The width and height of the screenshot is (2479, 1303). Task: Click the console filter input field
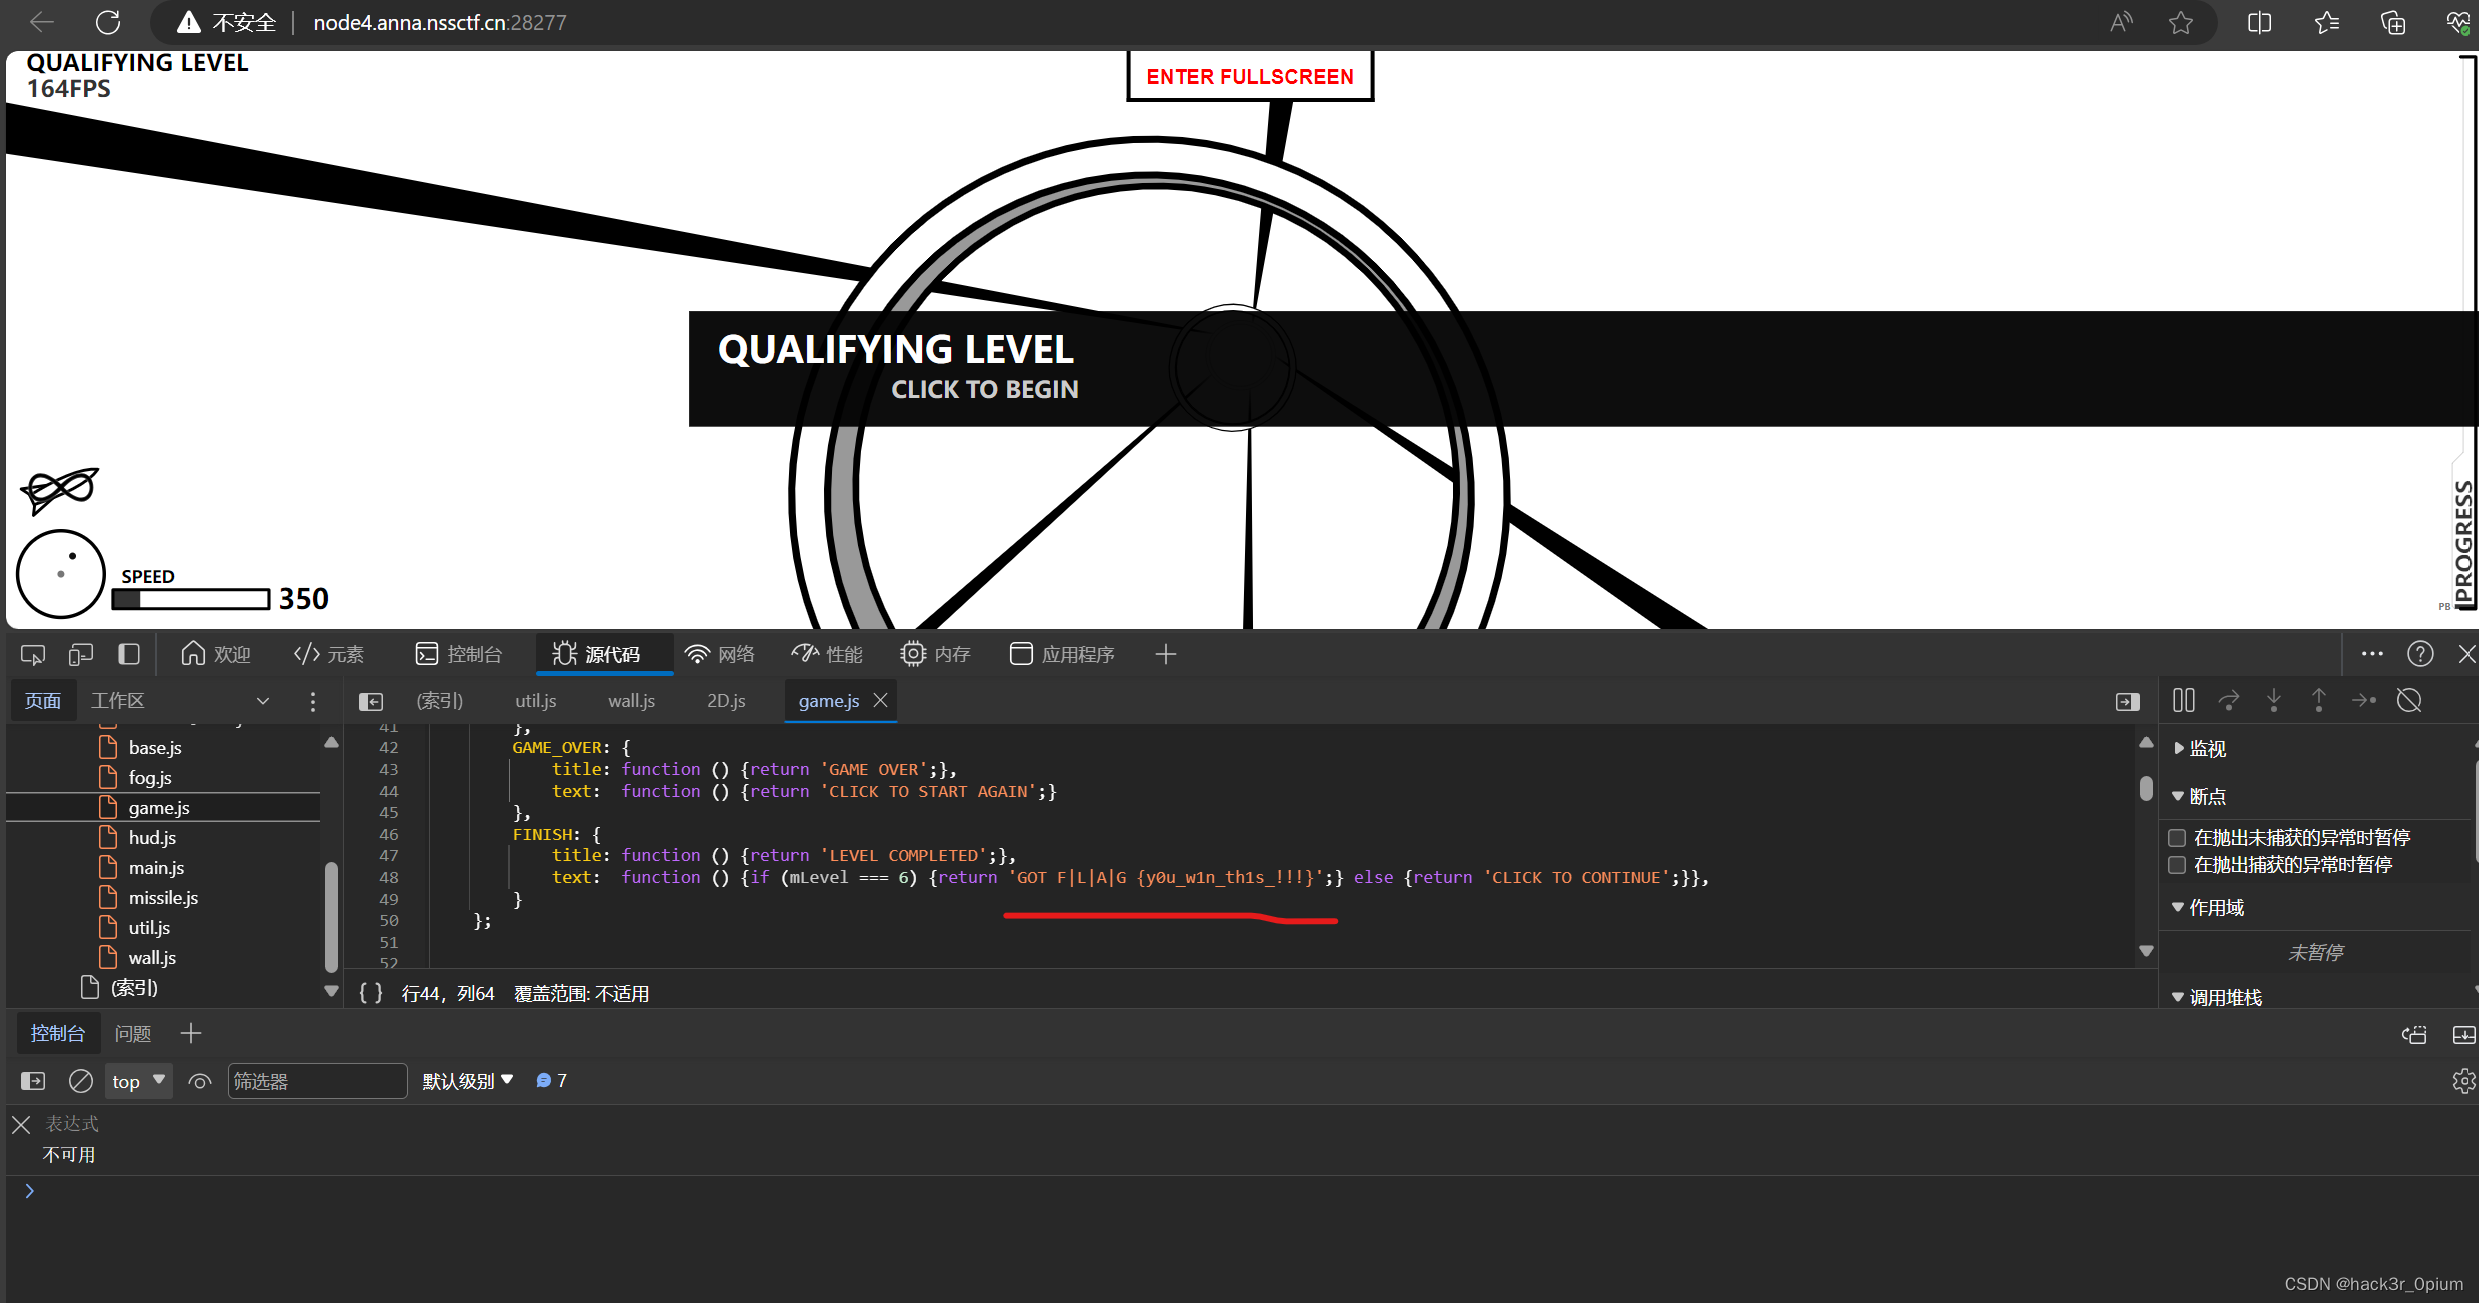316,1081
